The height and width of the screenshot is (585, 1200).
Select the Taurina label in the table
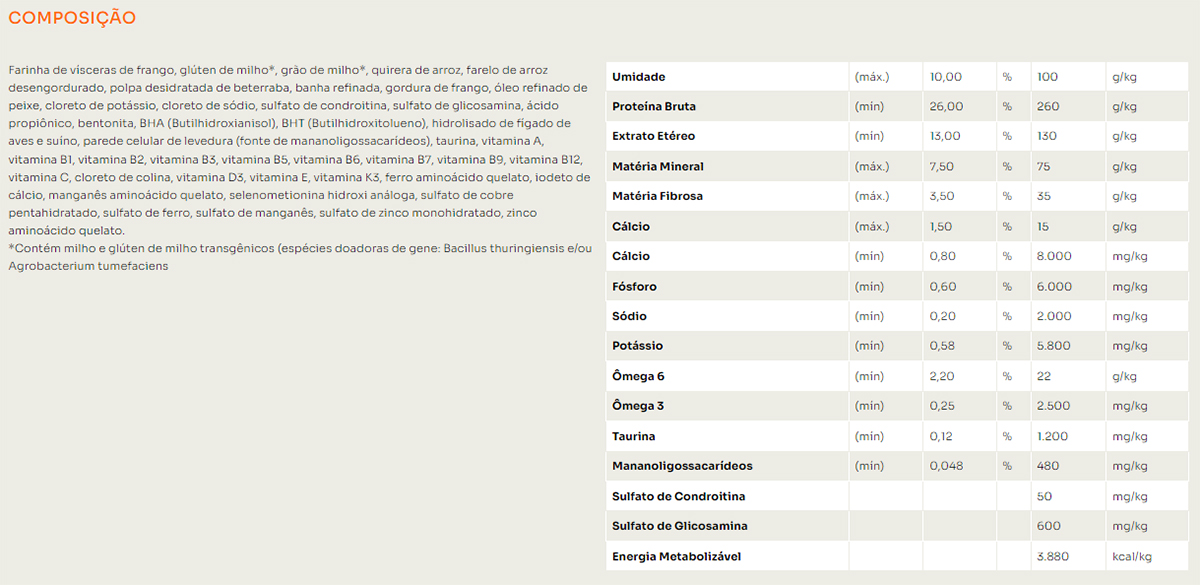(633, 437)
